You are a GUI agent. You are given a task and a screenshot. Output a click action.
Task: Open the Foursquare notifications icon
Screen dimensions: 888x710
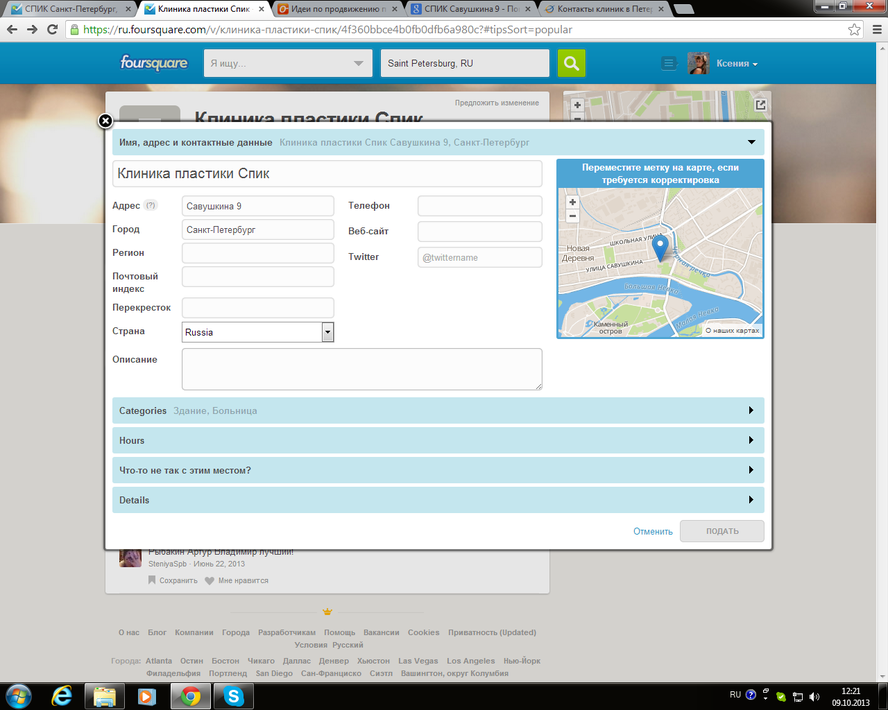click(x=669, y=63)
